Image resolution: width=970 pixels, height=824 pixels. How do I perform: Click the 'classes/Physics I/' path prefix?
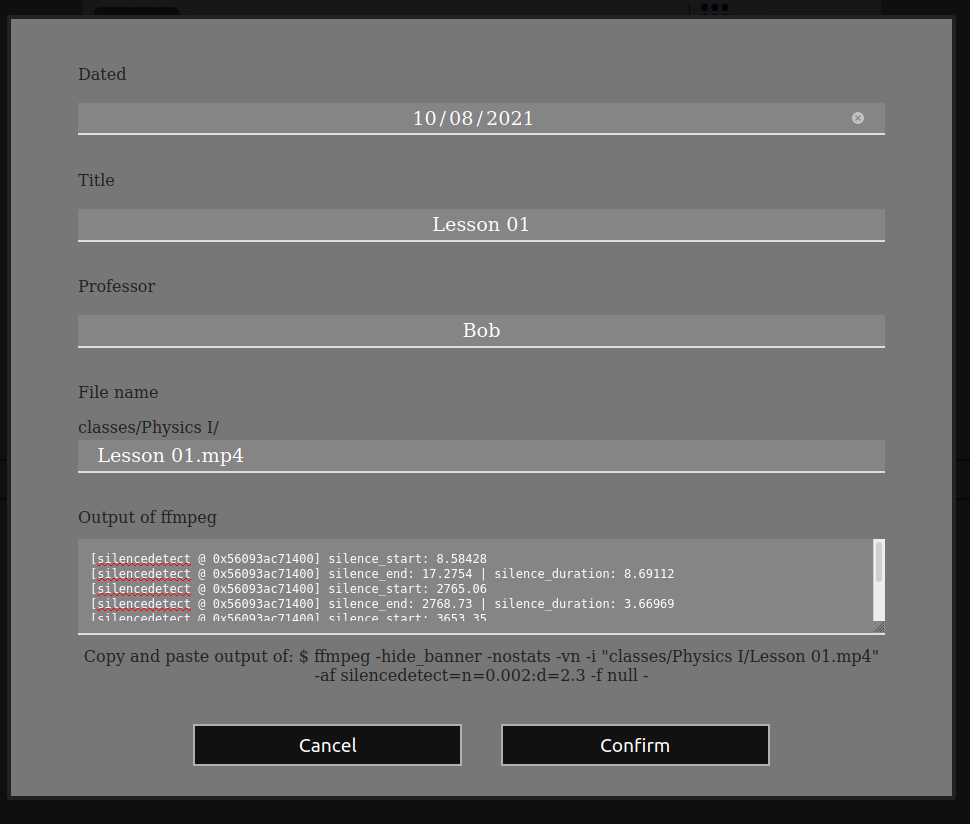click(148, 427)
